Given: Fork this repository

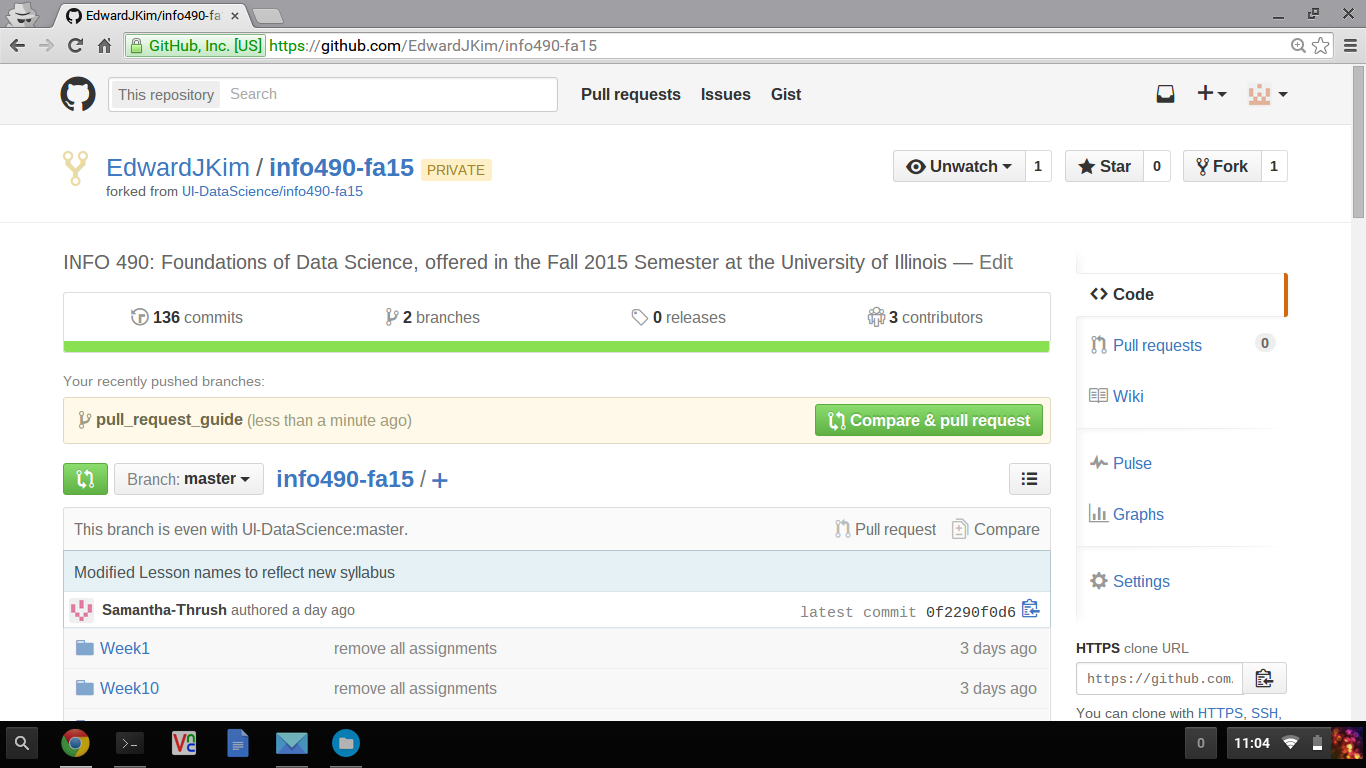Looking at the screenshot, I should (1221, 167).
